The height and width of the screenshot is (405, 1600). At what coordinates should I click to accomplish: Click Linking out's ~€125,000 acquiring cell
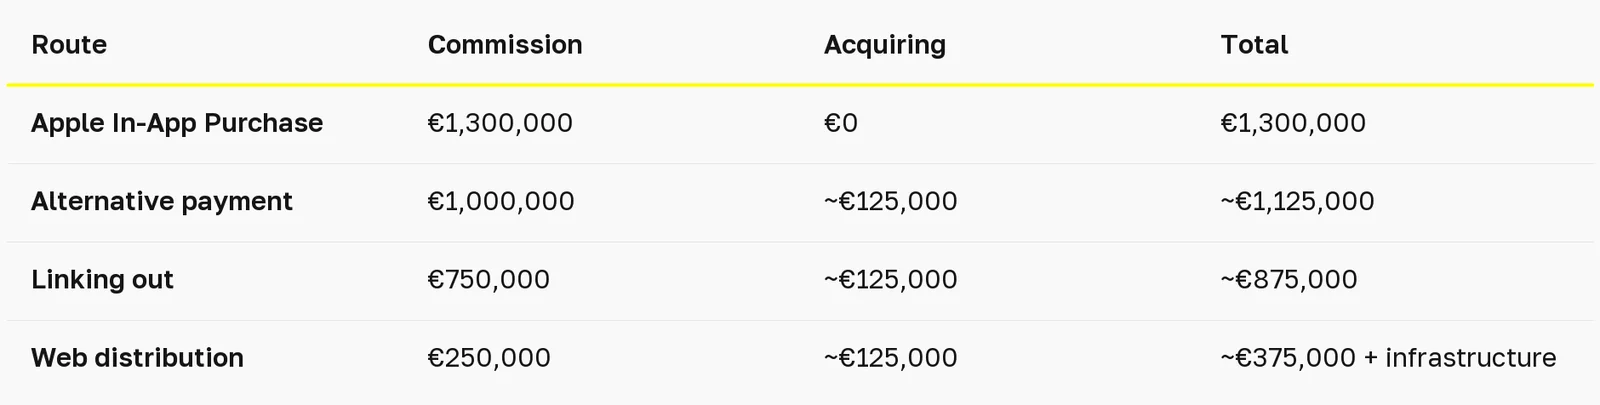pos(891,280)
